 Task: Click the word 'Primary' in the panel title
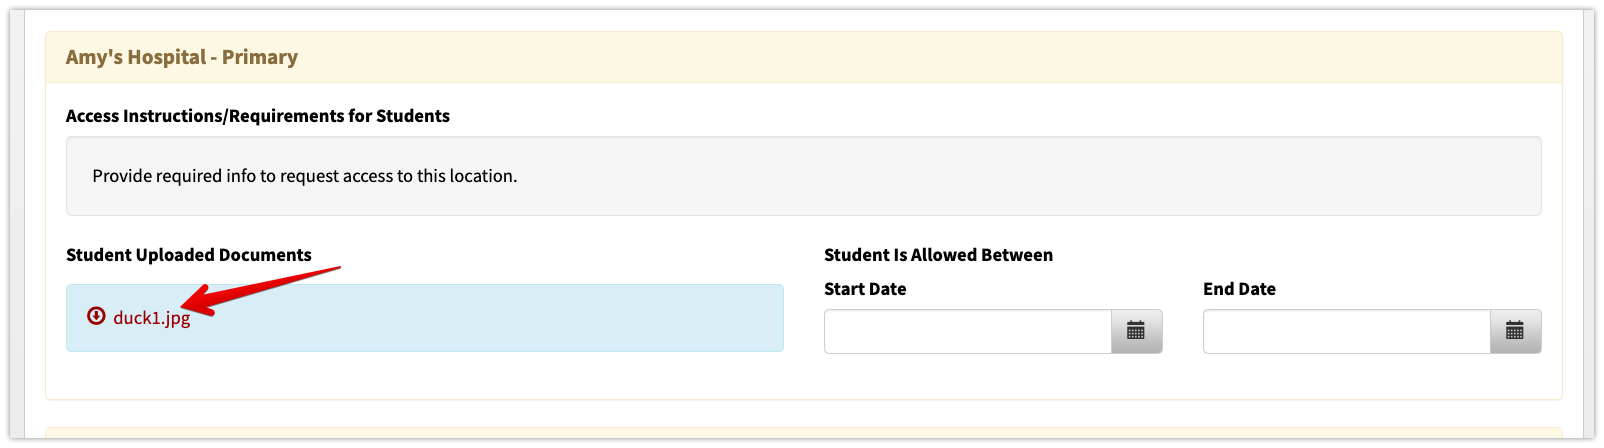pos(260,57)
